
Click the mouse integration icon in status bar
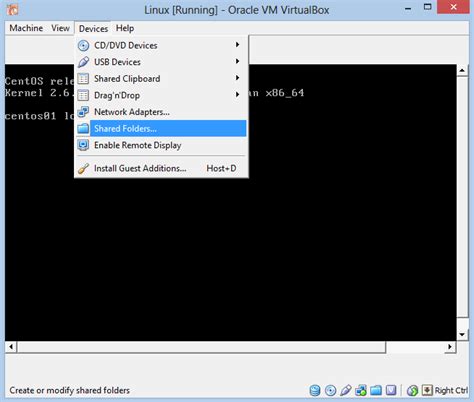tap(412, 390)
